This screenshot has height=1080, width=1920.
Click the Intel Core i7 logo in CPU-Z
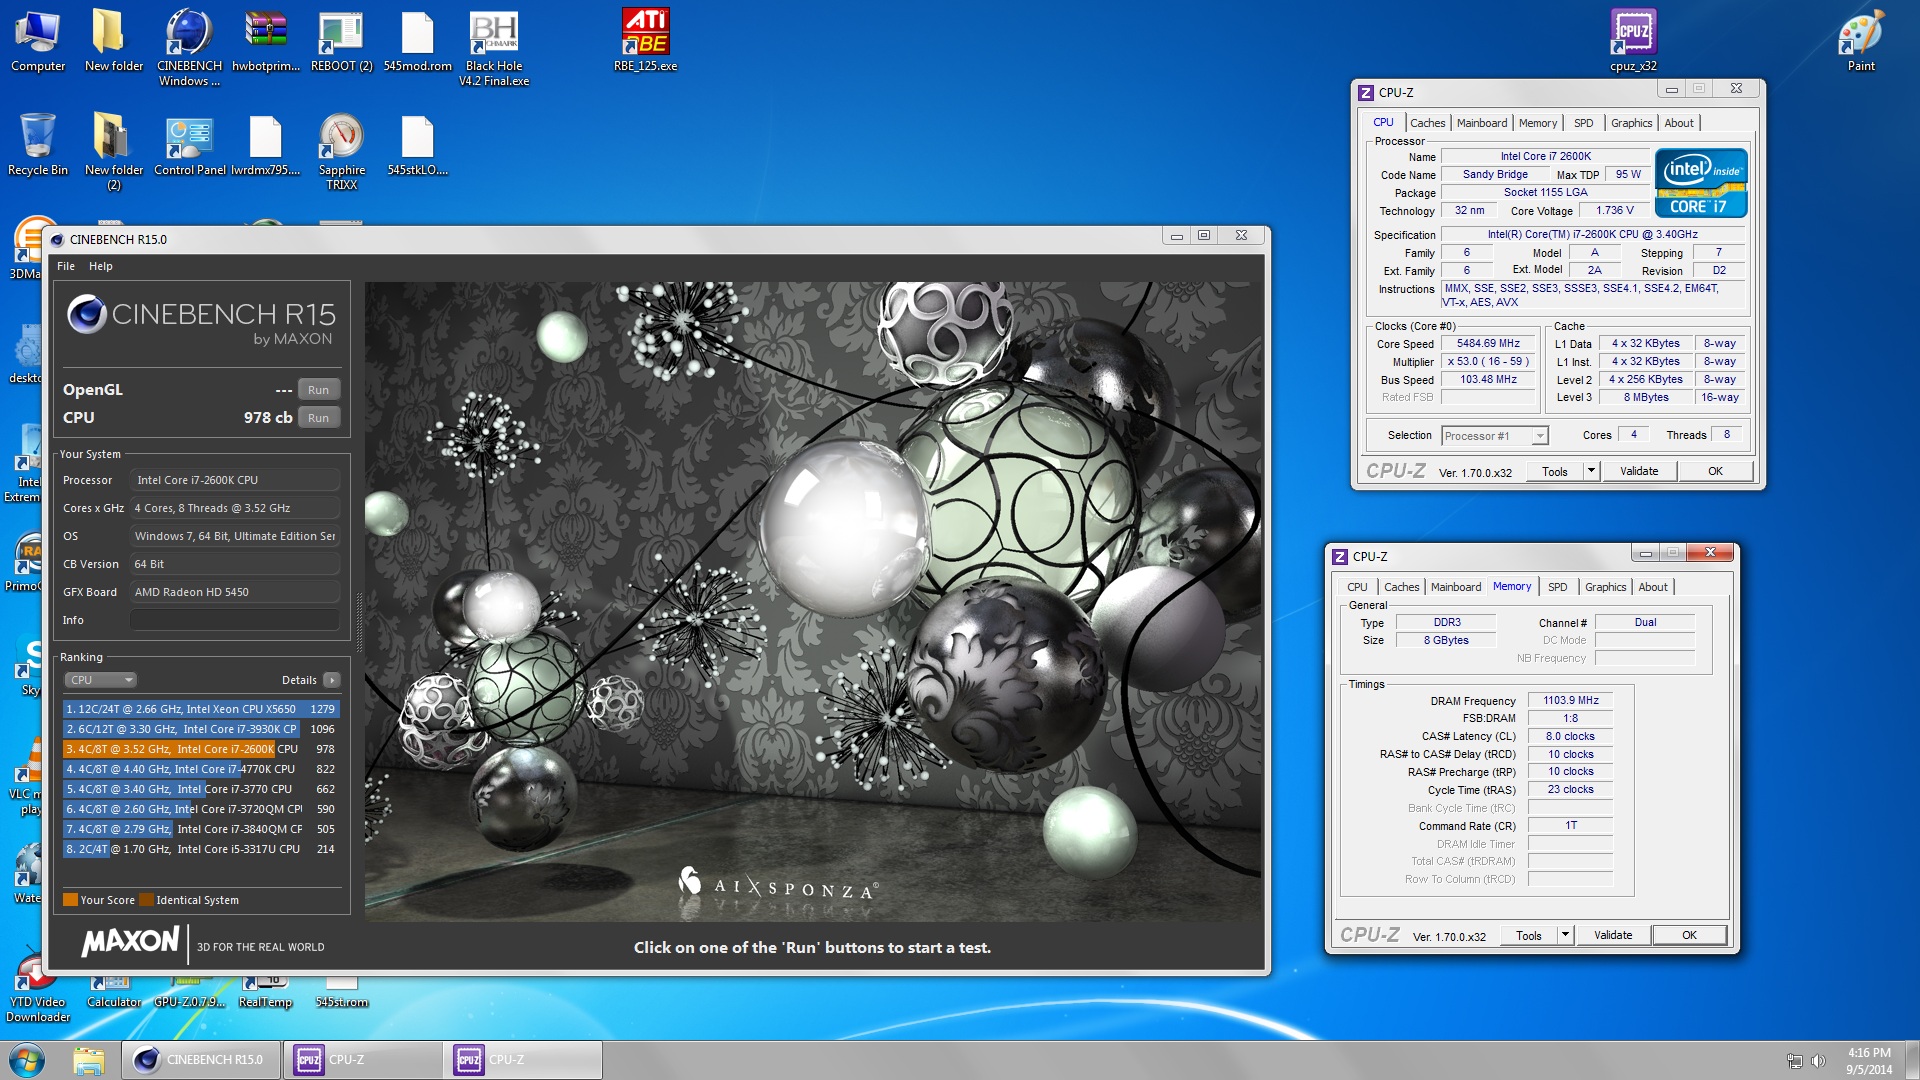coord(1701,182)
